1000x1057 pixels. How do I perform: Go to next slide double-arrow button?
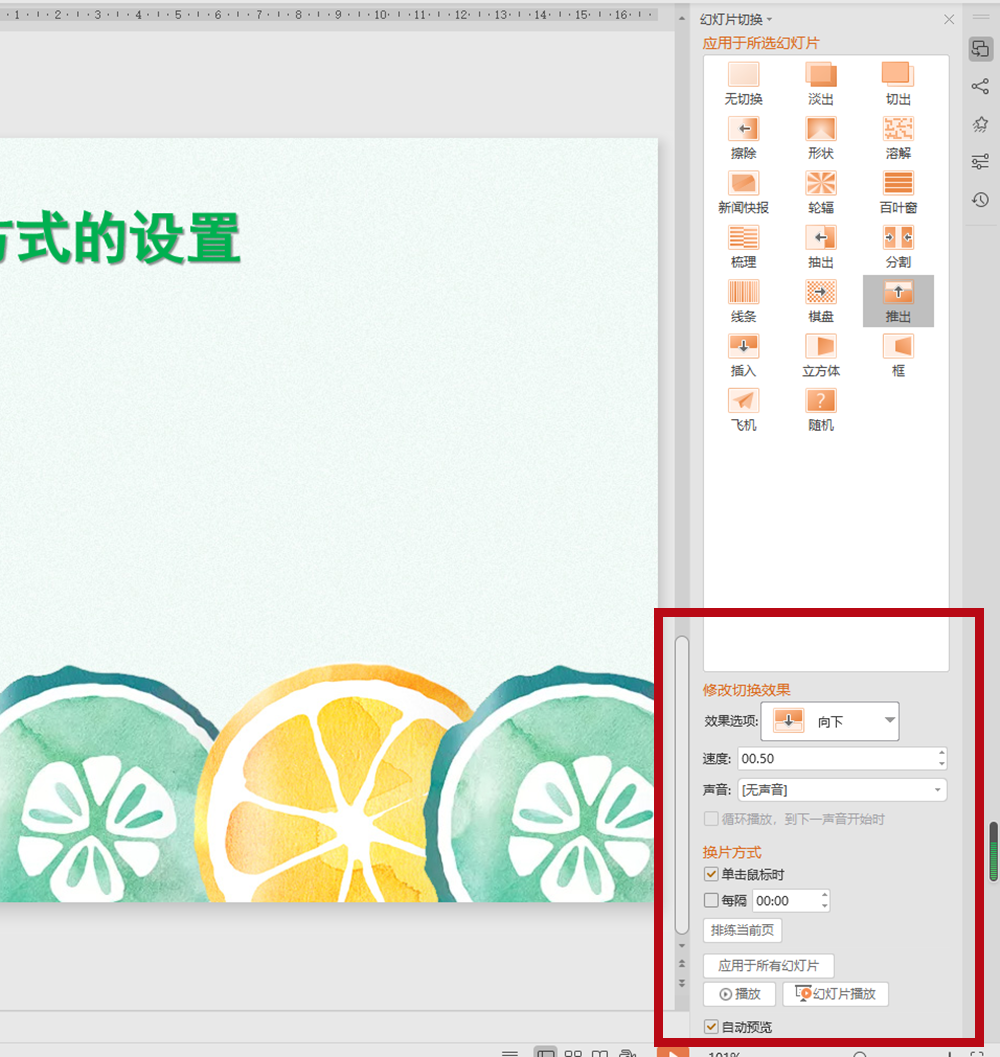[x=682, y=983]
